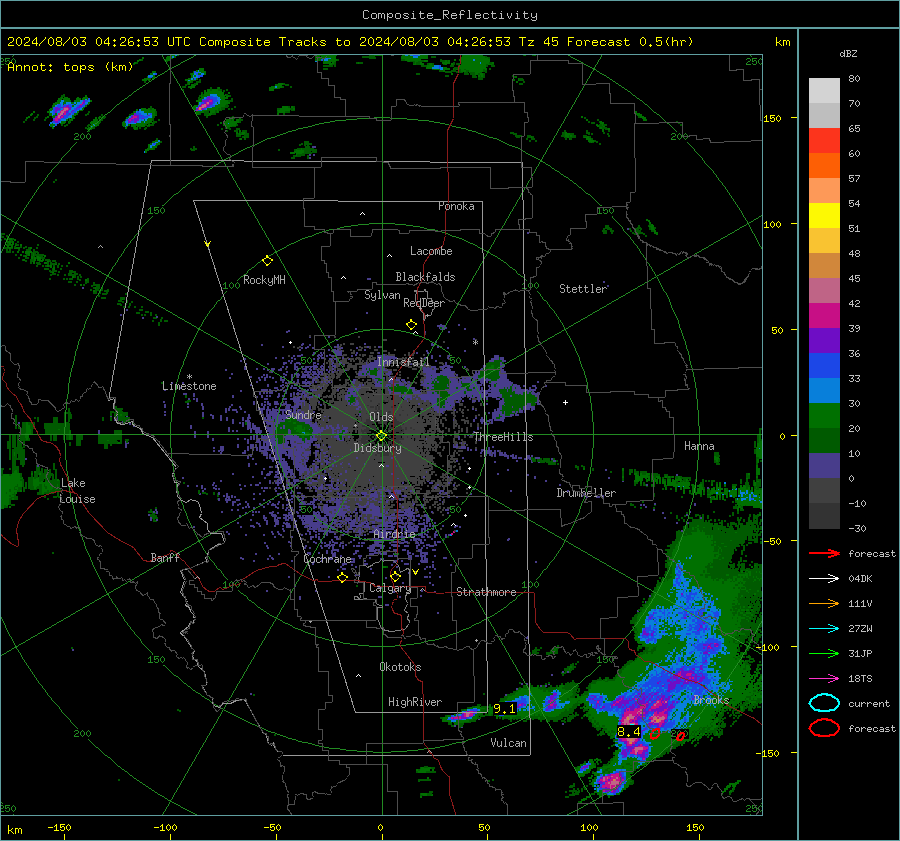The height and width of the screenshot is (841, 900).
Task: Click the Stettler city label
Action: click(x=583, y=289)
